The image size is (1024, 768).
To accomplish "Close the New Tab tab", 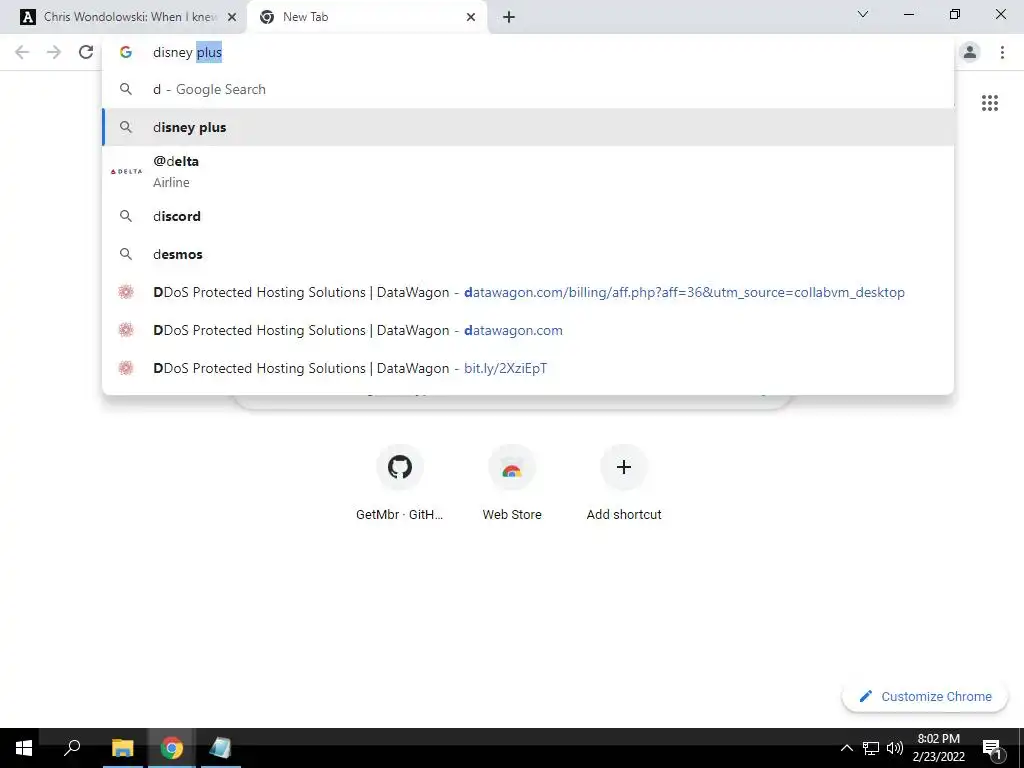I will tap(471, 17).
